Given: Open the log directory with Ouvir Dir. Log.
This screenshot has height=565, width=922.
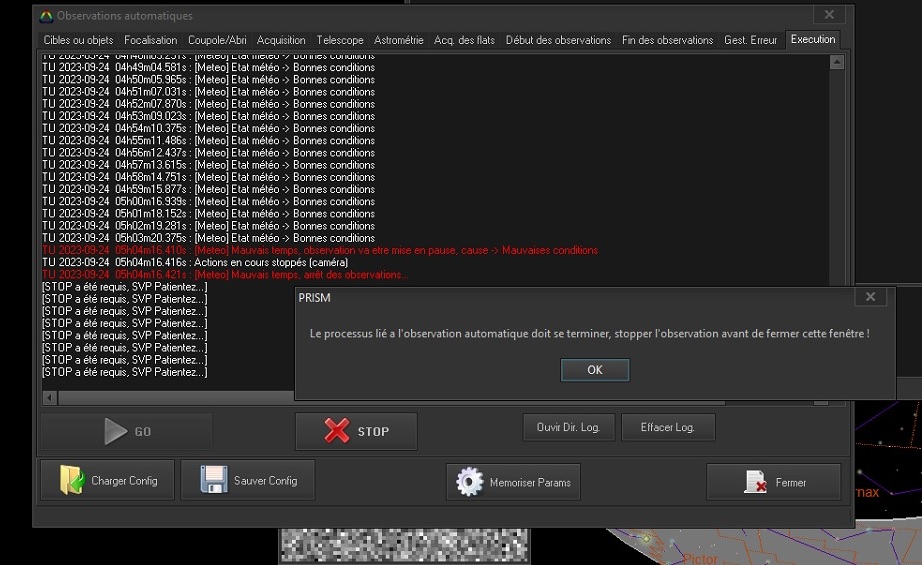Looking at the screenshot, I should coord(568,427).
